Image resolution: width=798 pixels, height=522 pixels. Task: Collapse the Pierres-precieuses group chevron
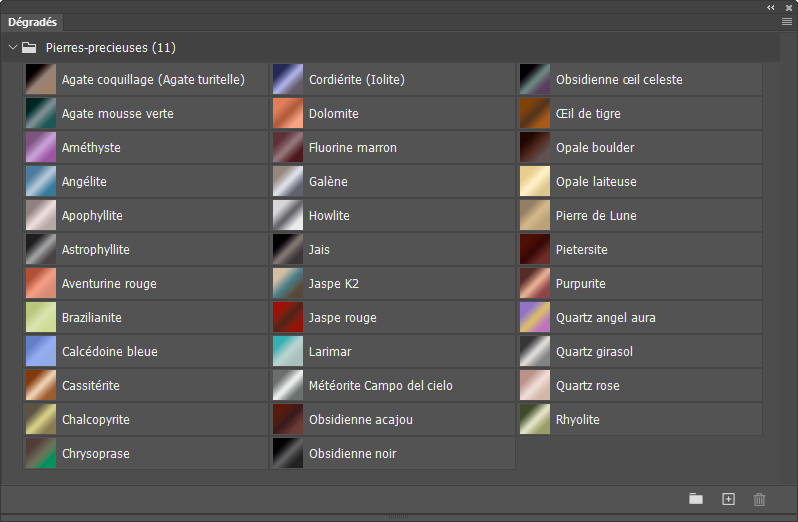point(12,47)
